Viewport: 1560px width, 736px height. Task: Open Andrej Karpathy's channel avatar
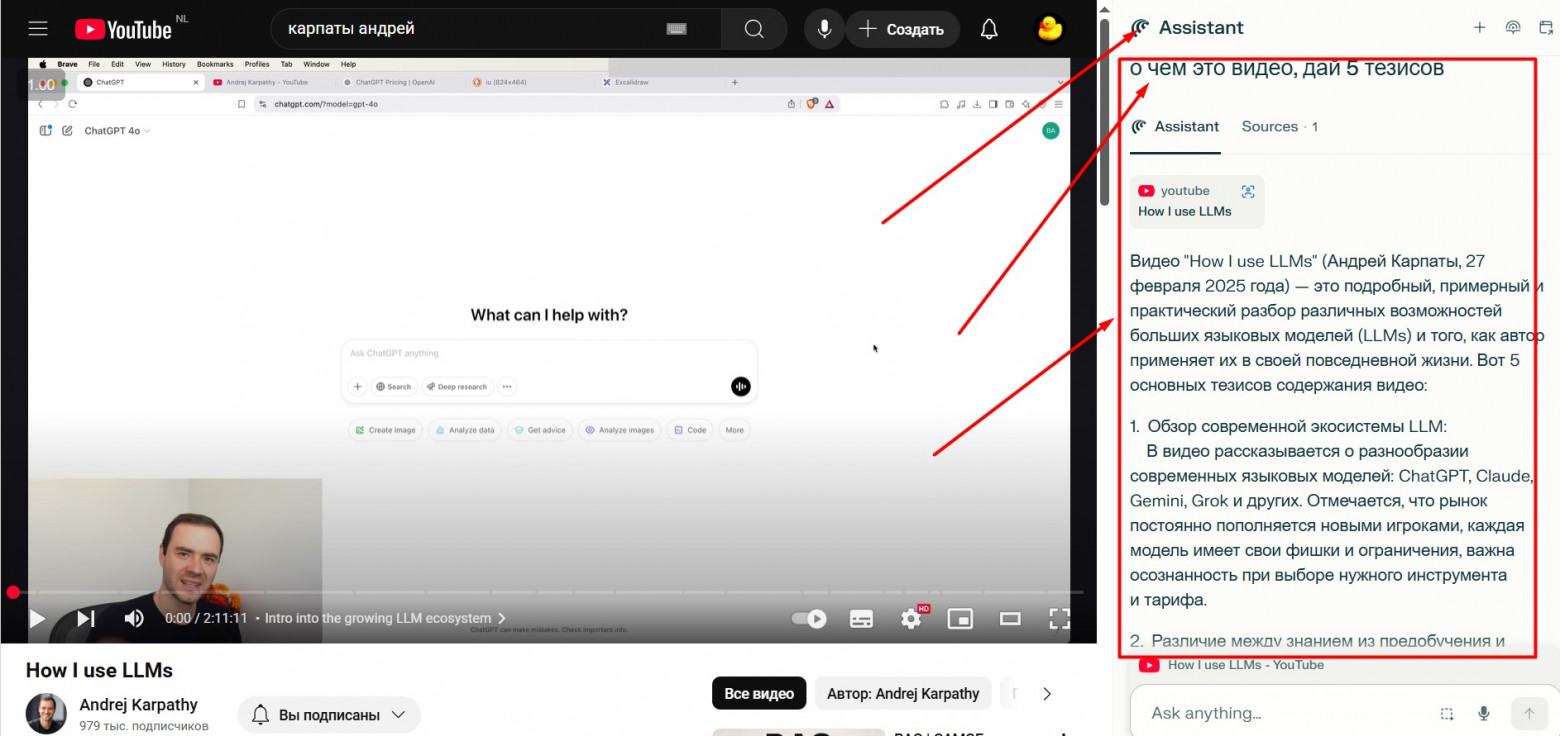46,713
